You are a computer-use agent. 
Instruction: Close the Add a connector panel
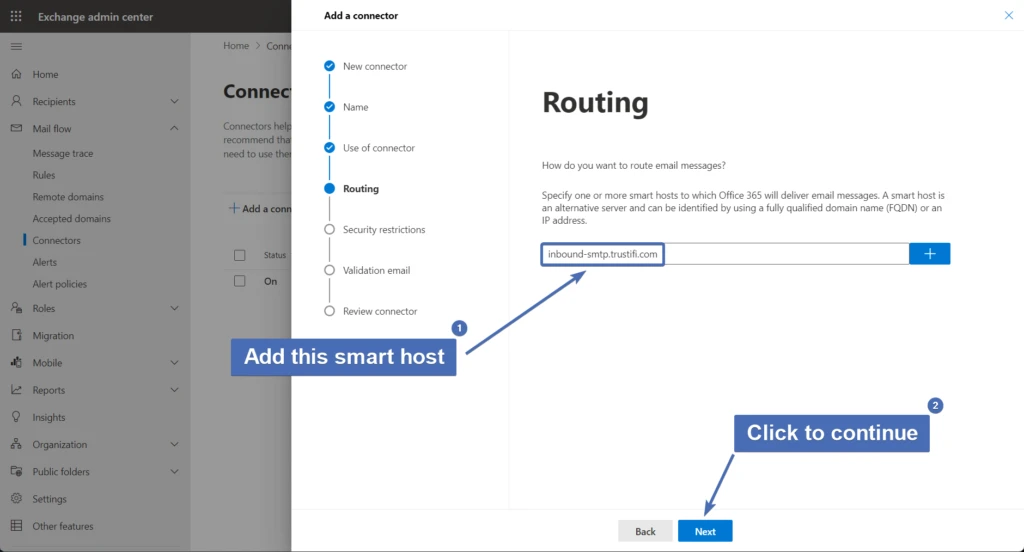coord(1007,15)
